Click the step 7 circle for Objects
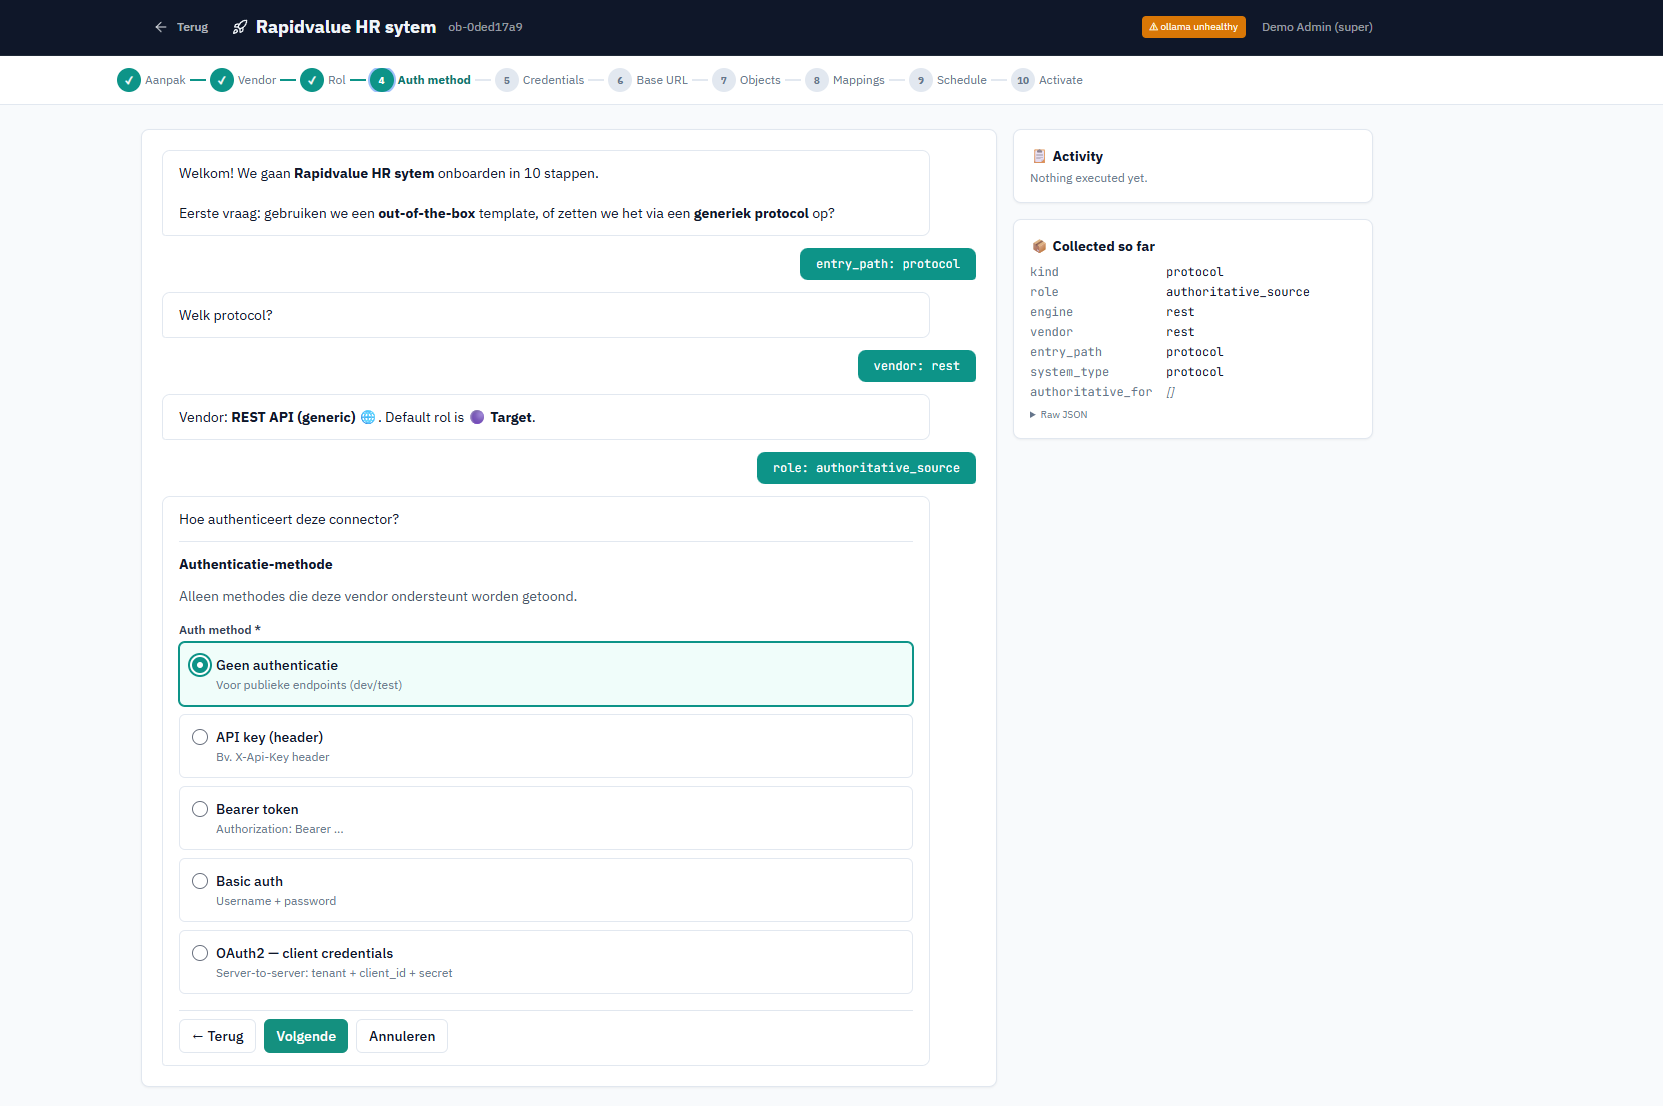This screenshot has width=1663, height=1106. click(x=724, y=80)
